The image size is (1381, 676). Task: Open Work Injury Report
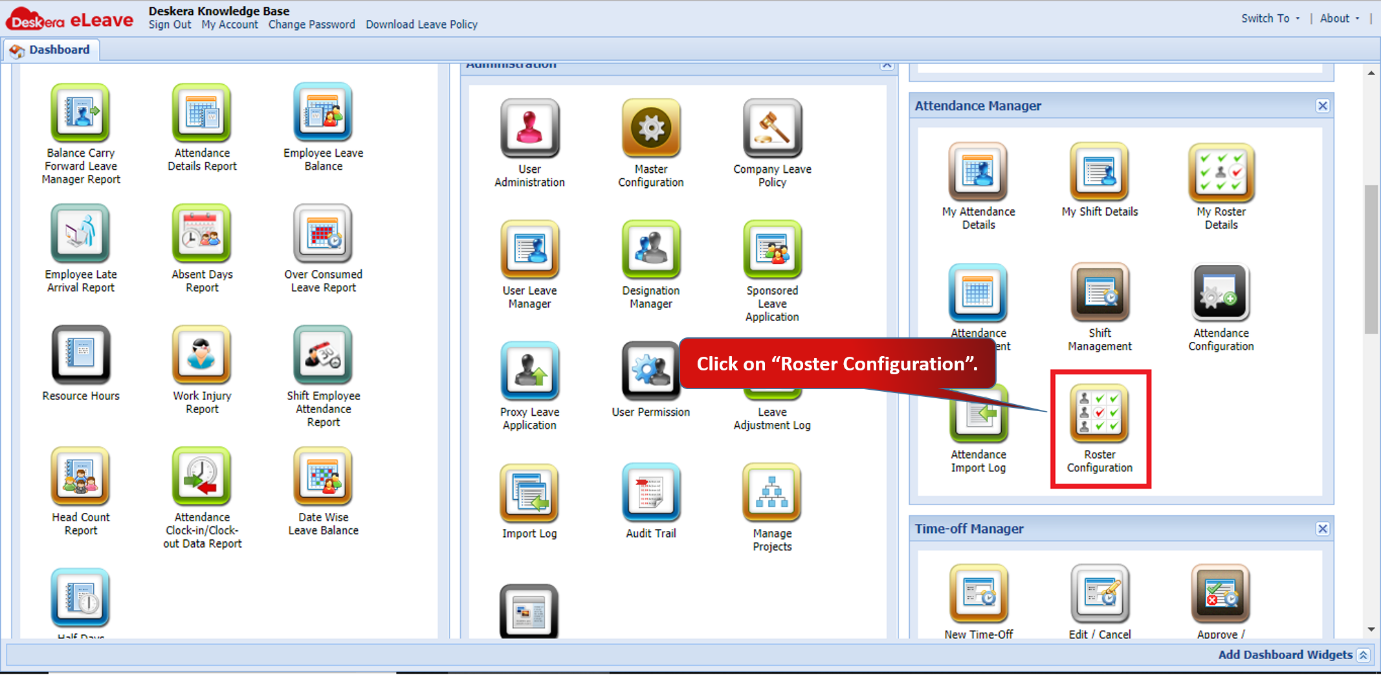click(202, 355)
